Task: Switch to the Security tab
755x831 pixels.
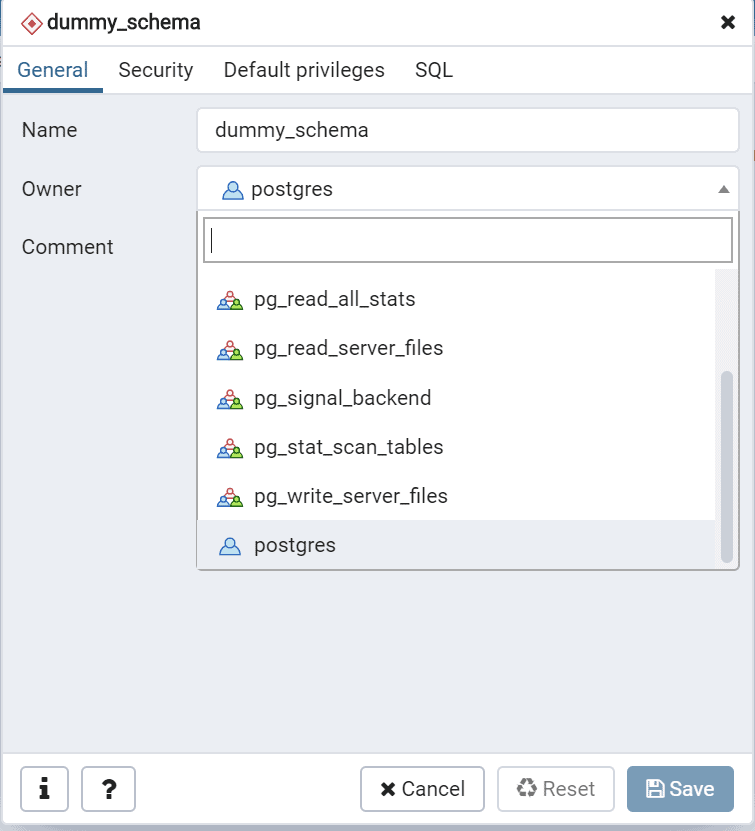Action: pyautogui.click(x=155, y=70)
